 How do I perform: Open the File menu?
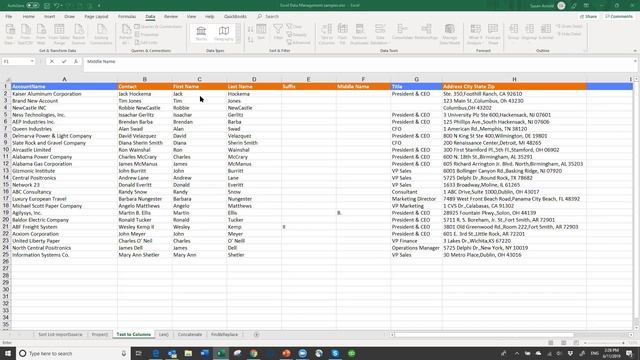point(9,16)
